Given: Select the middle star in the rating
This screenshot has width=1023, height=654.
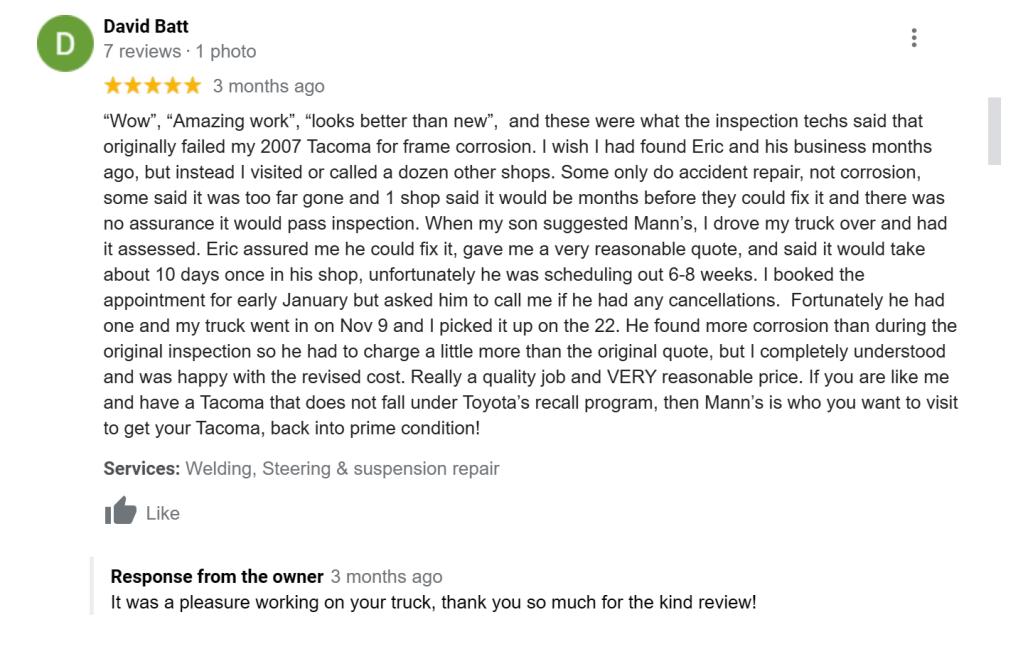Looking at the screenshot, I should click(152, 86).
